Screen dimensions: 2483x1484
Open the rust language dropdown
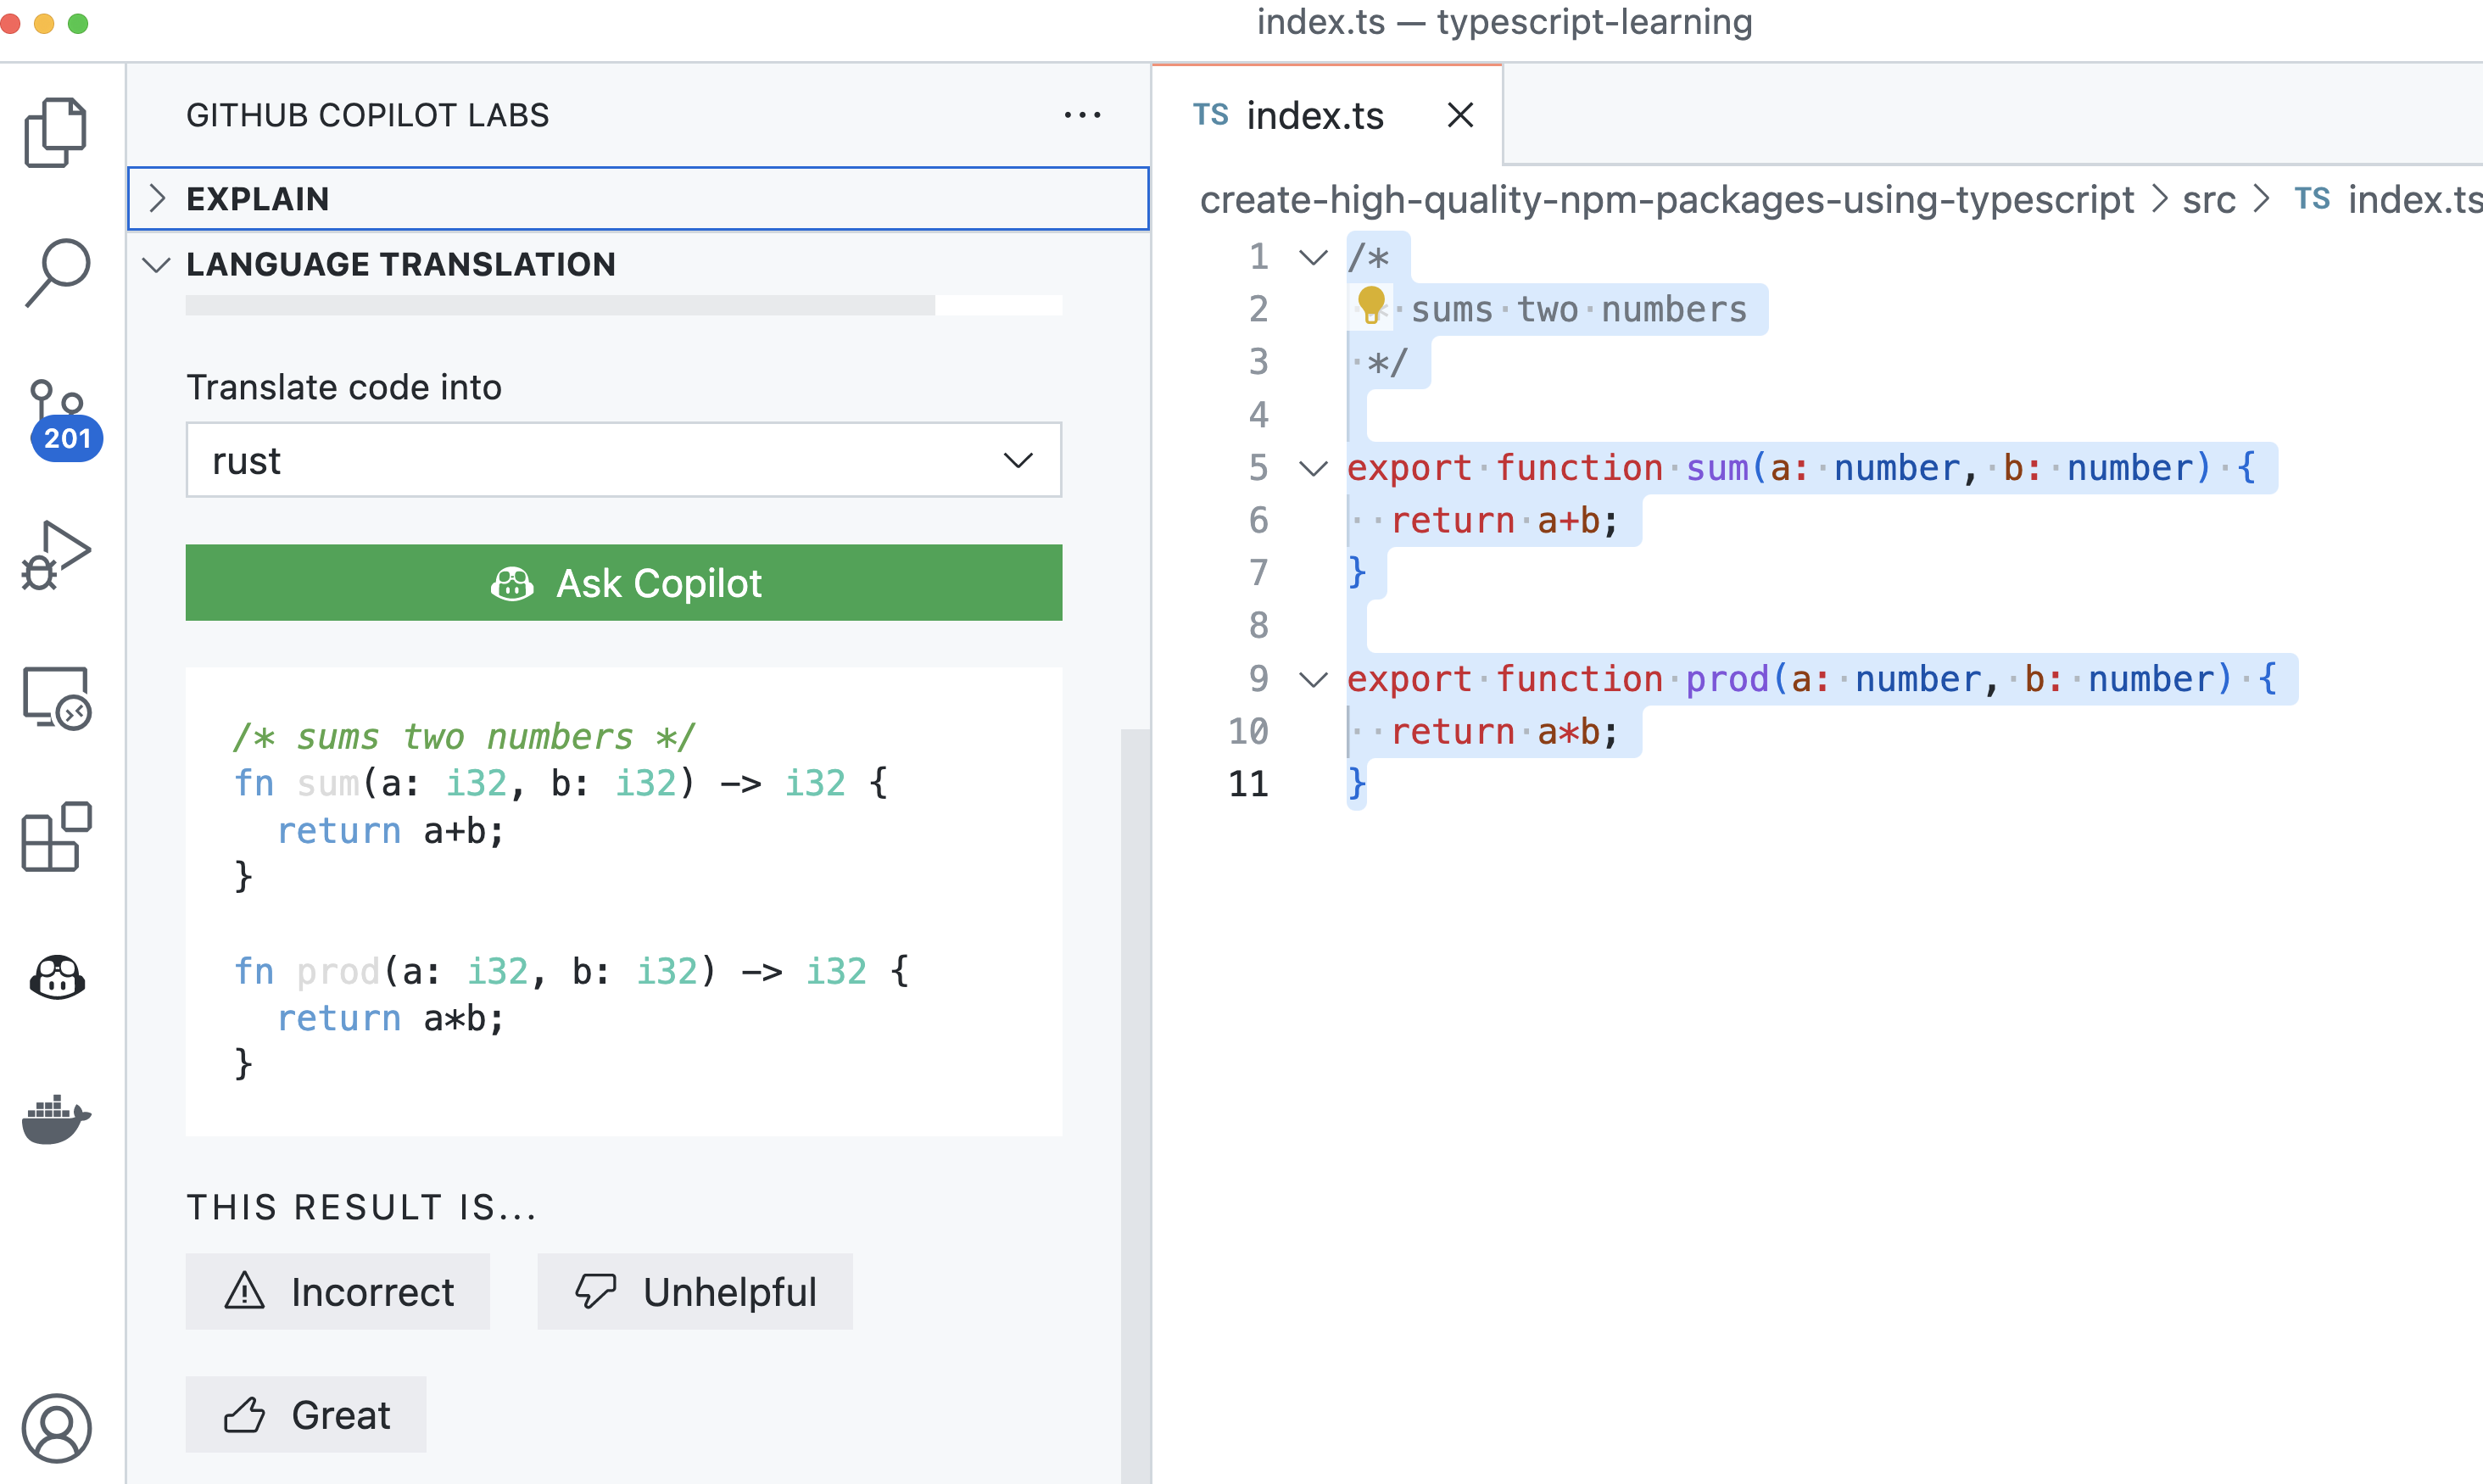[623, 460]
